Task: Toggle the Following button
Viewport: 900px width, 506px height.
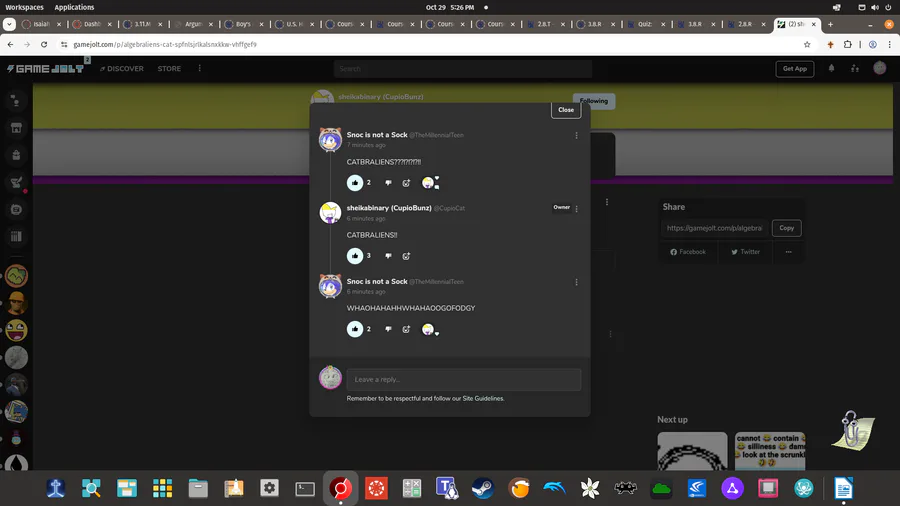Action: 594,101
